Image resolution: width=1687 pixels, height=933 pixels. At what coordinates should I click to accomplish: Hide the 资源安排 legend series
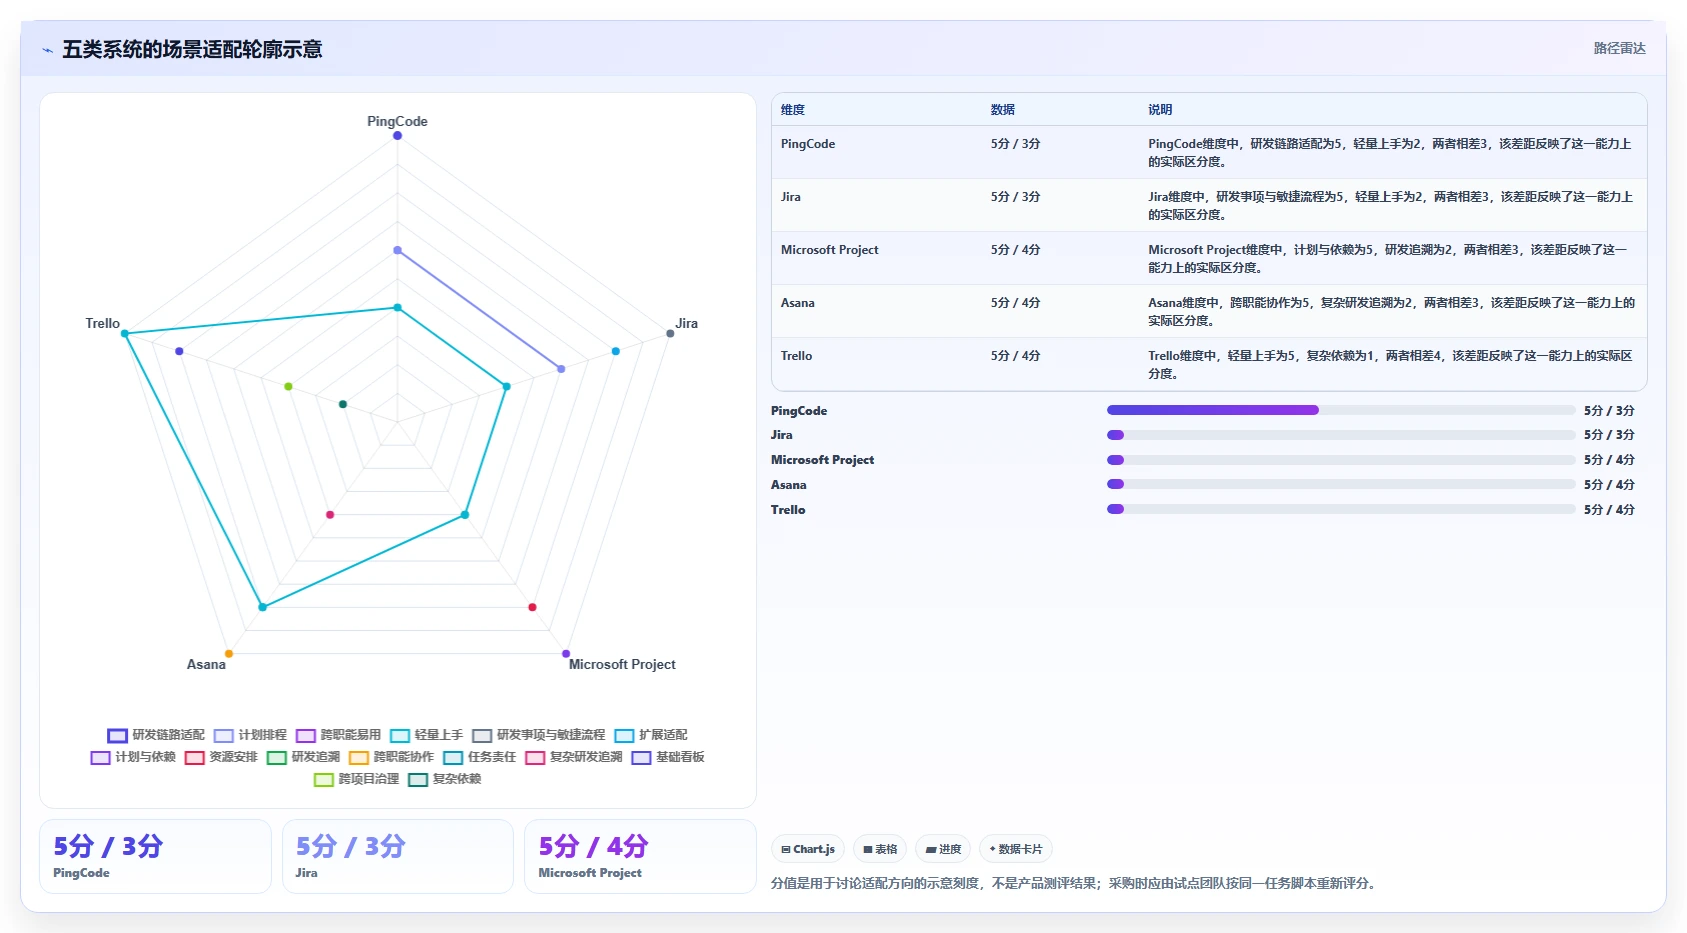tap(221, 757)
